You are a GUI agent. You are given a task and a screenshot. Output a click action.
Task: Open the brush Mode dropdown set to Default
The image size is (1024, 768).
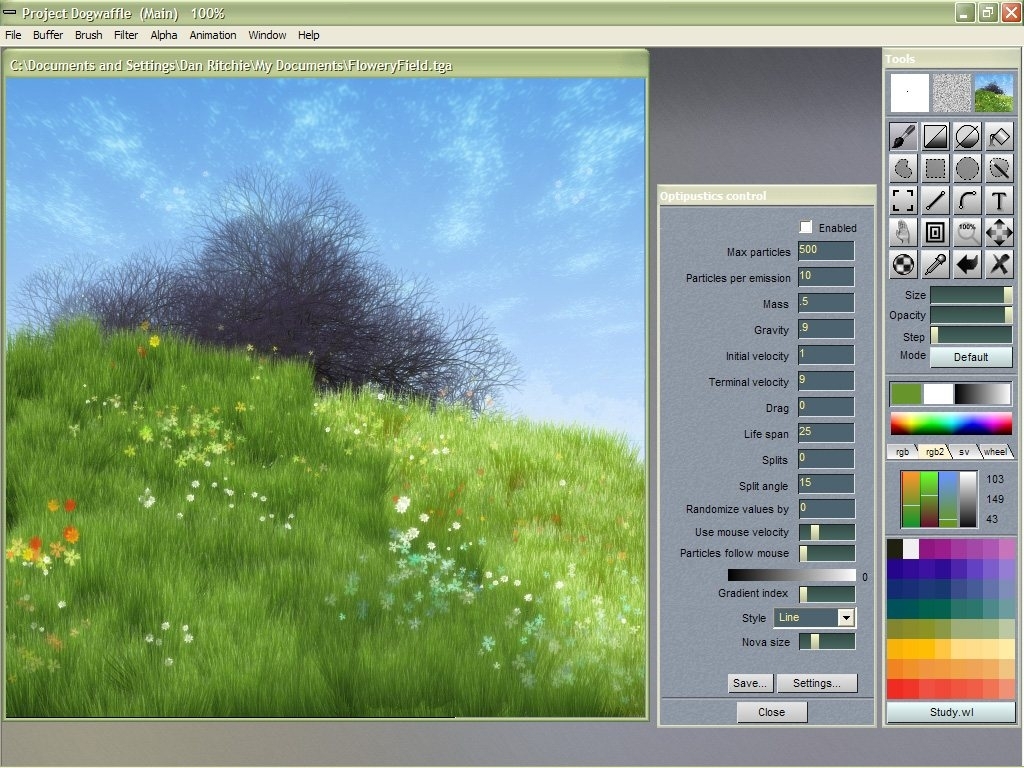(971, 357)
